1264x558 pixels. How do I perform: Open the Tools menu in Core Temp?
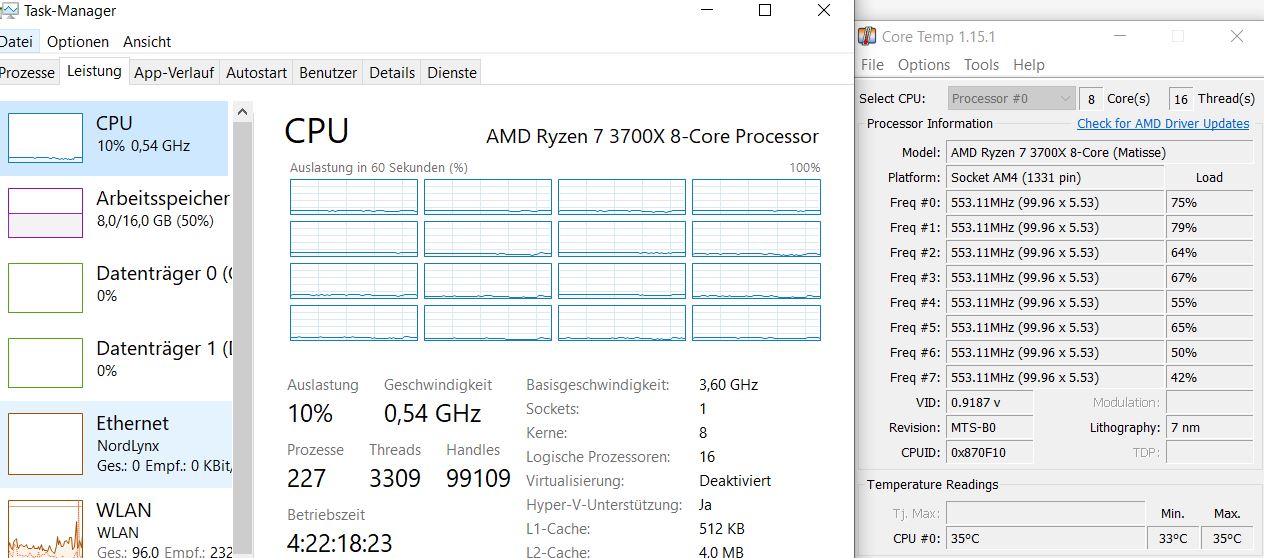pyautogui.click(x=981, y=65)
